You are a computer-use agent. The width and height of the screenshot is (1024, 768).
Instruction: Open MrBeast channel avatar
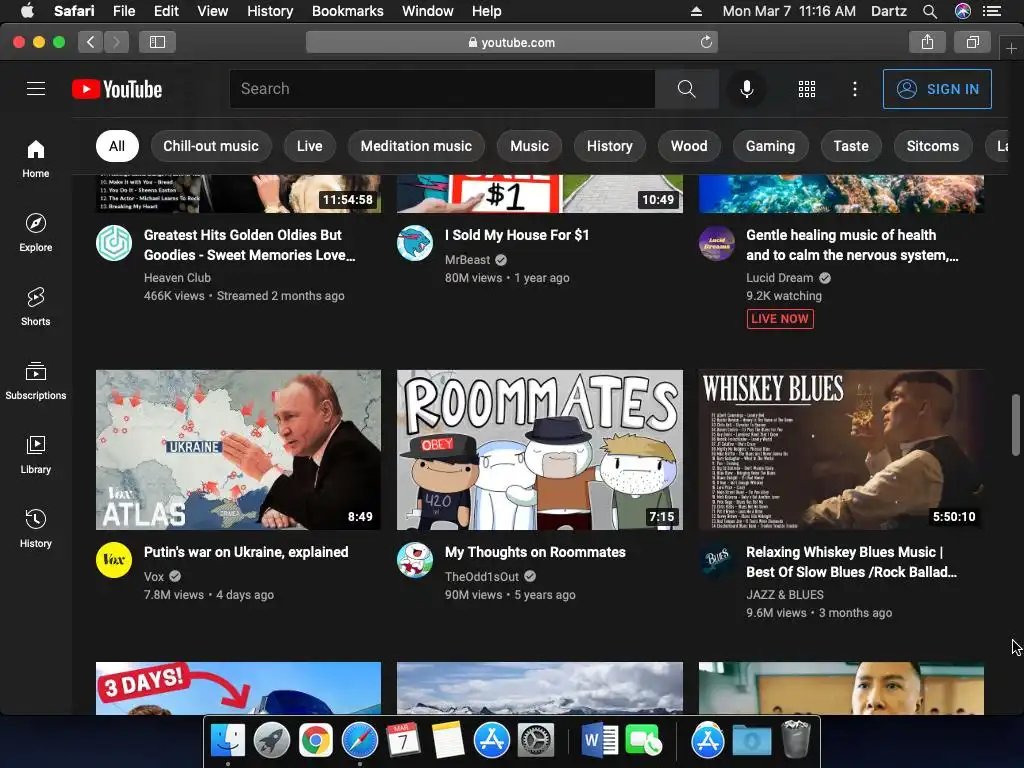[415, 243]
